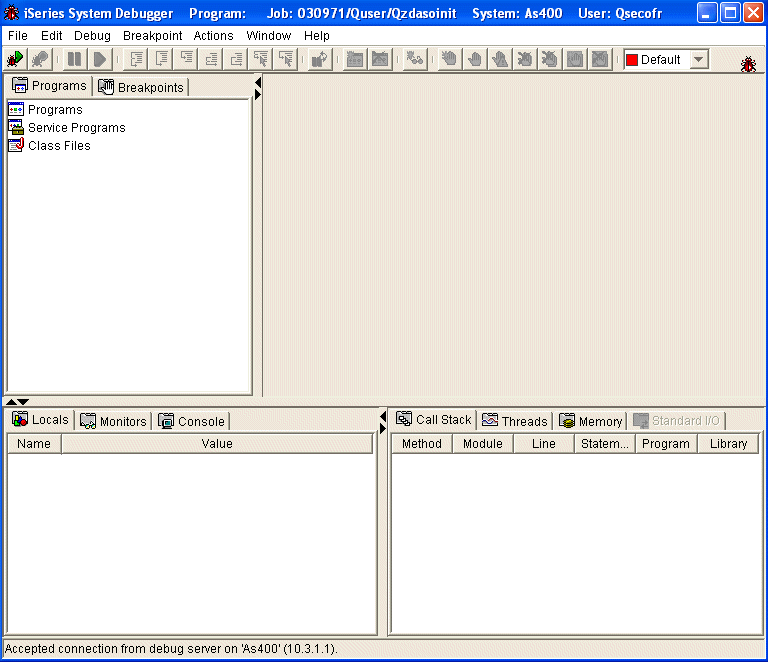
Task: Switch to the Console tab
Action: (191, 421)
